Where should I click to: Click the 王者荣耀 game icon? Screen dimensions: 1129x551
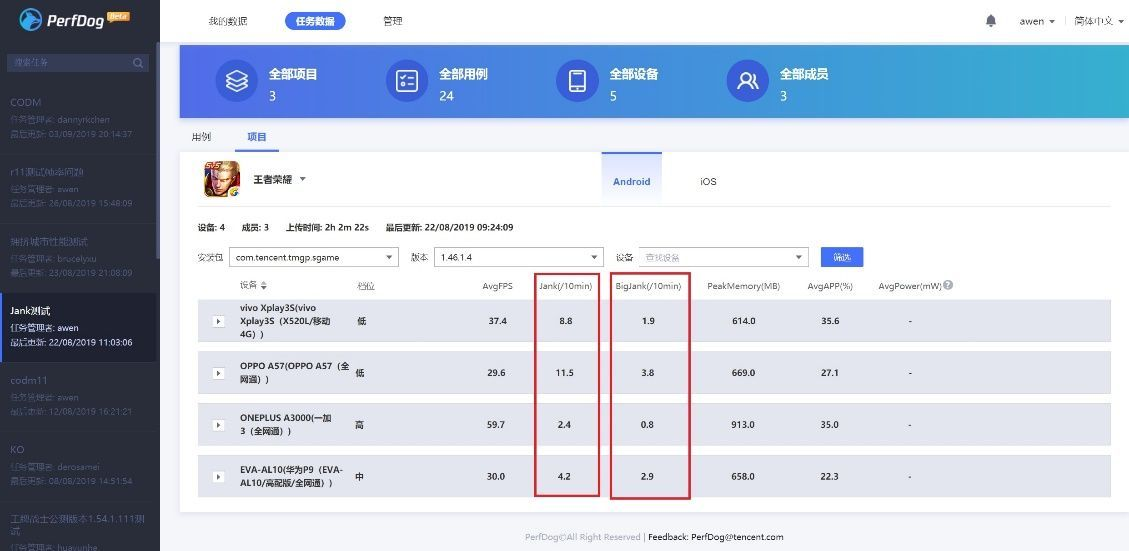tap(221, 180)
